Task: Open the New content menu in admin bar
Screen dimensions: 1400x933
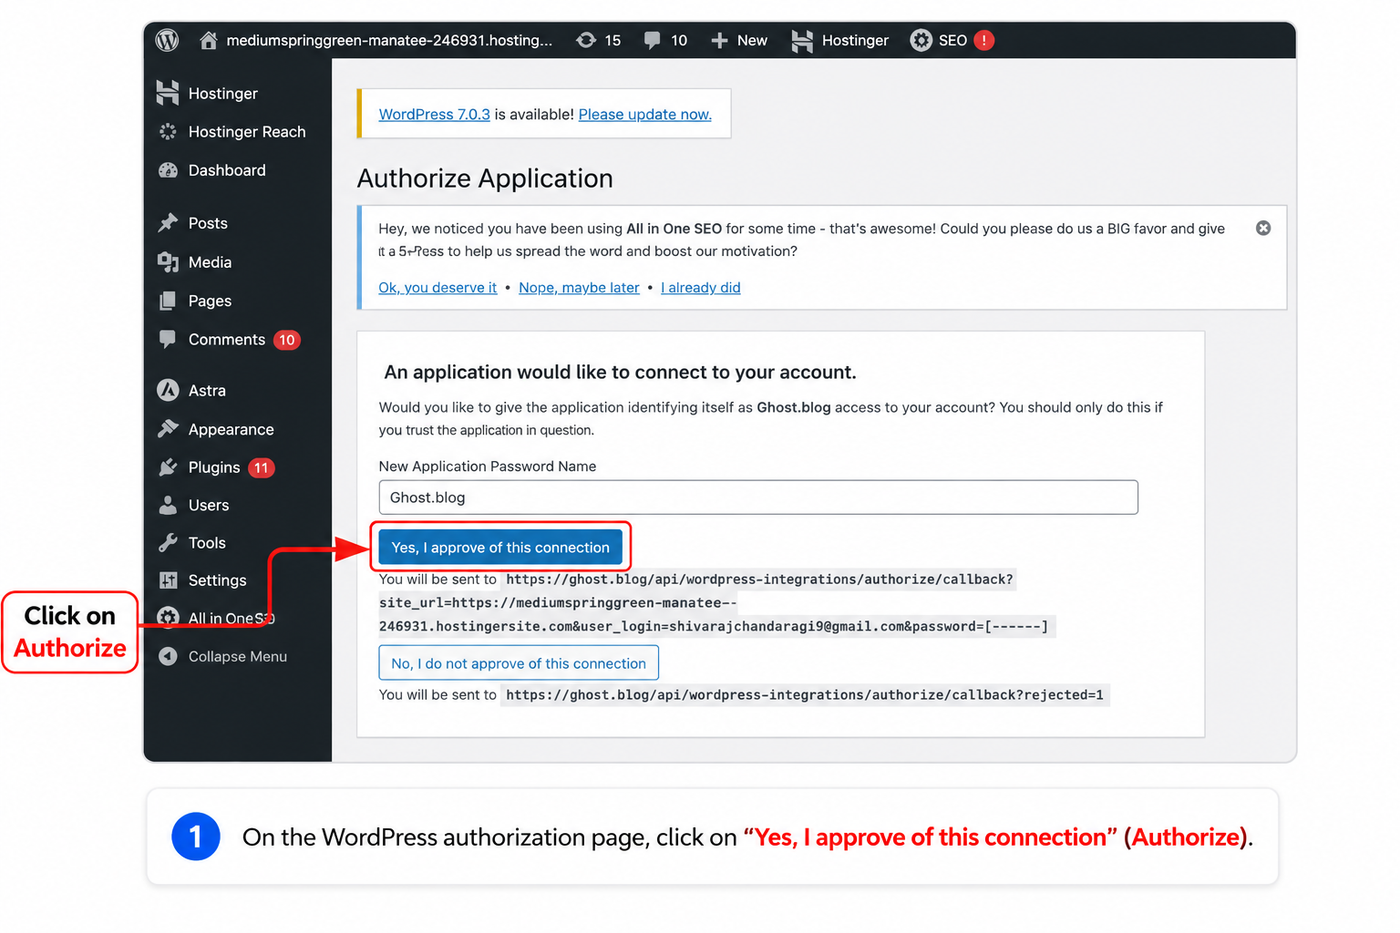Action: (739, 40)
